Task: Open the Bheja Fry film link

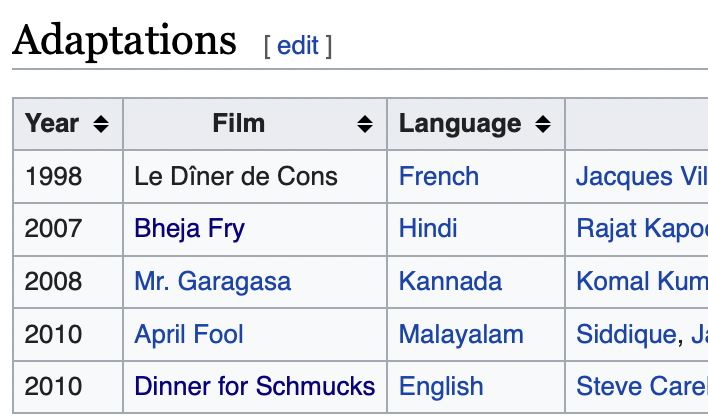Action: (190, 228)
